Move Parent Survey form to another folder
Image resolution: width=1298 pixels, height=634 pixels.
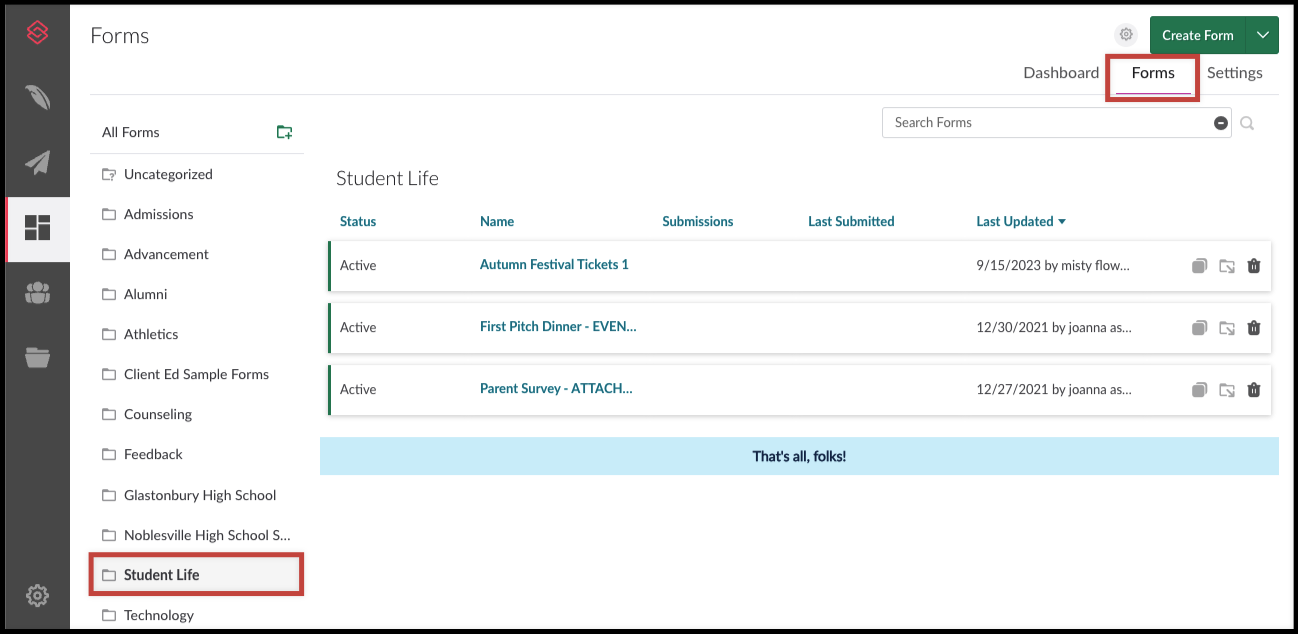1227,390
